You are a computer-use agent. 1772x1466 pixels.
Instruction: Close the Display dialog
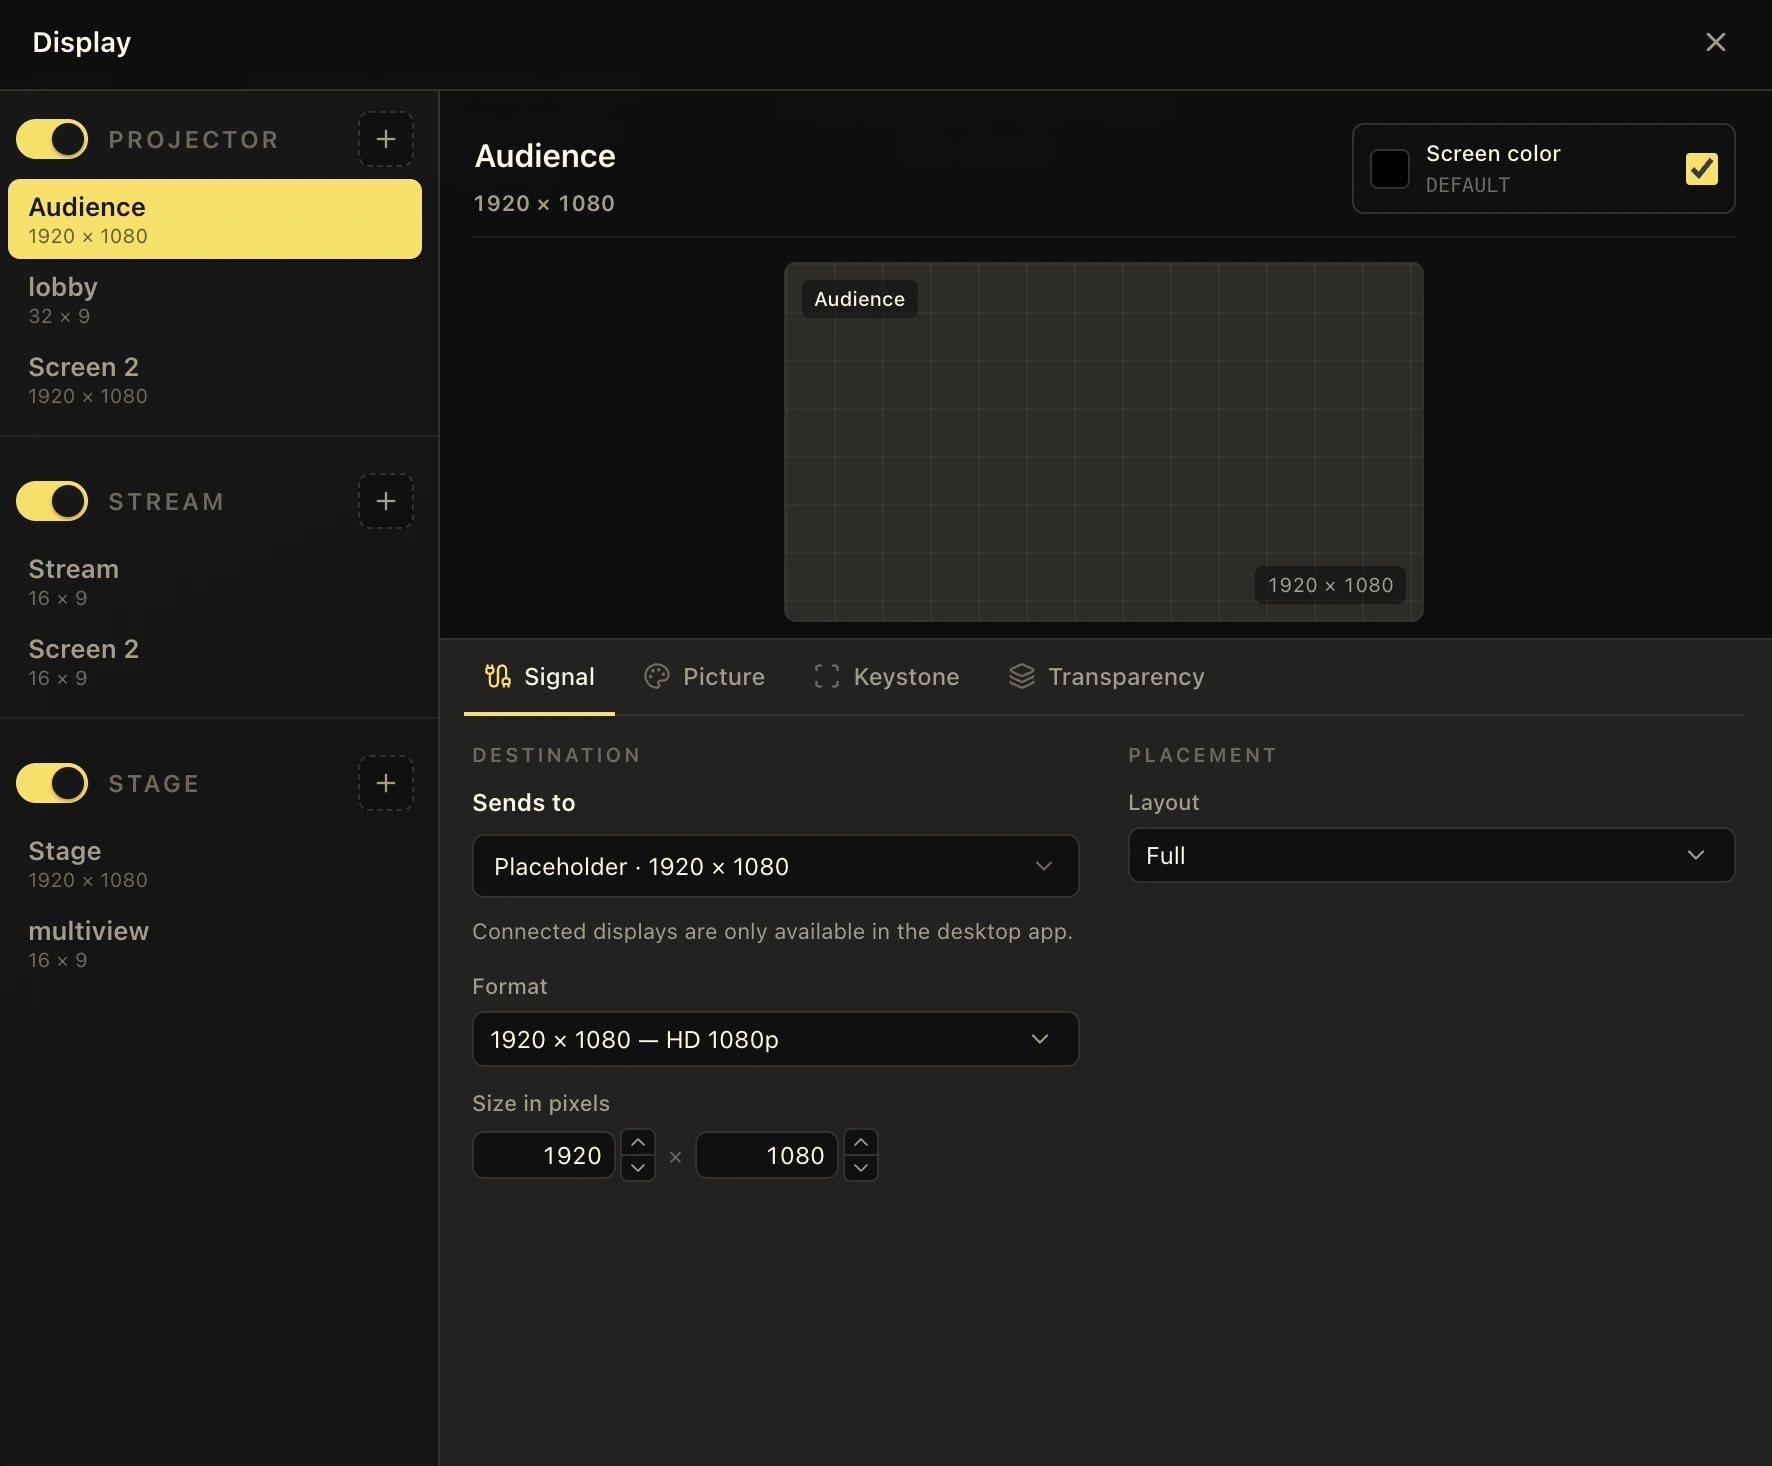(x=1716, y=42)
